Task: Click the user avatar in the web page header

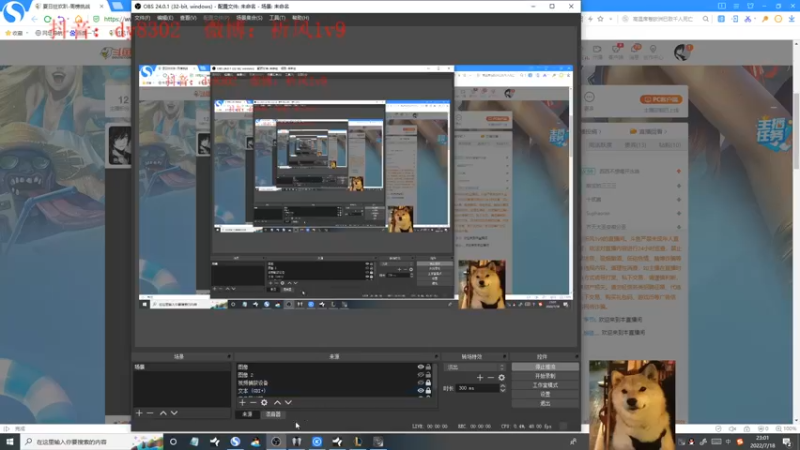Action: click(682, 52)
